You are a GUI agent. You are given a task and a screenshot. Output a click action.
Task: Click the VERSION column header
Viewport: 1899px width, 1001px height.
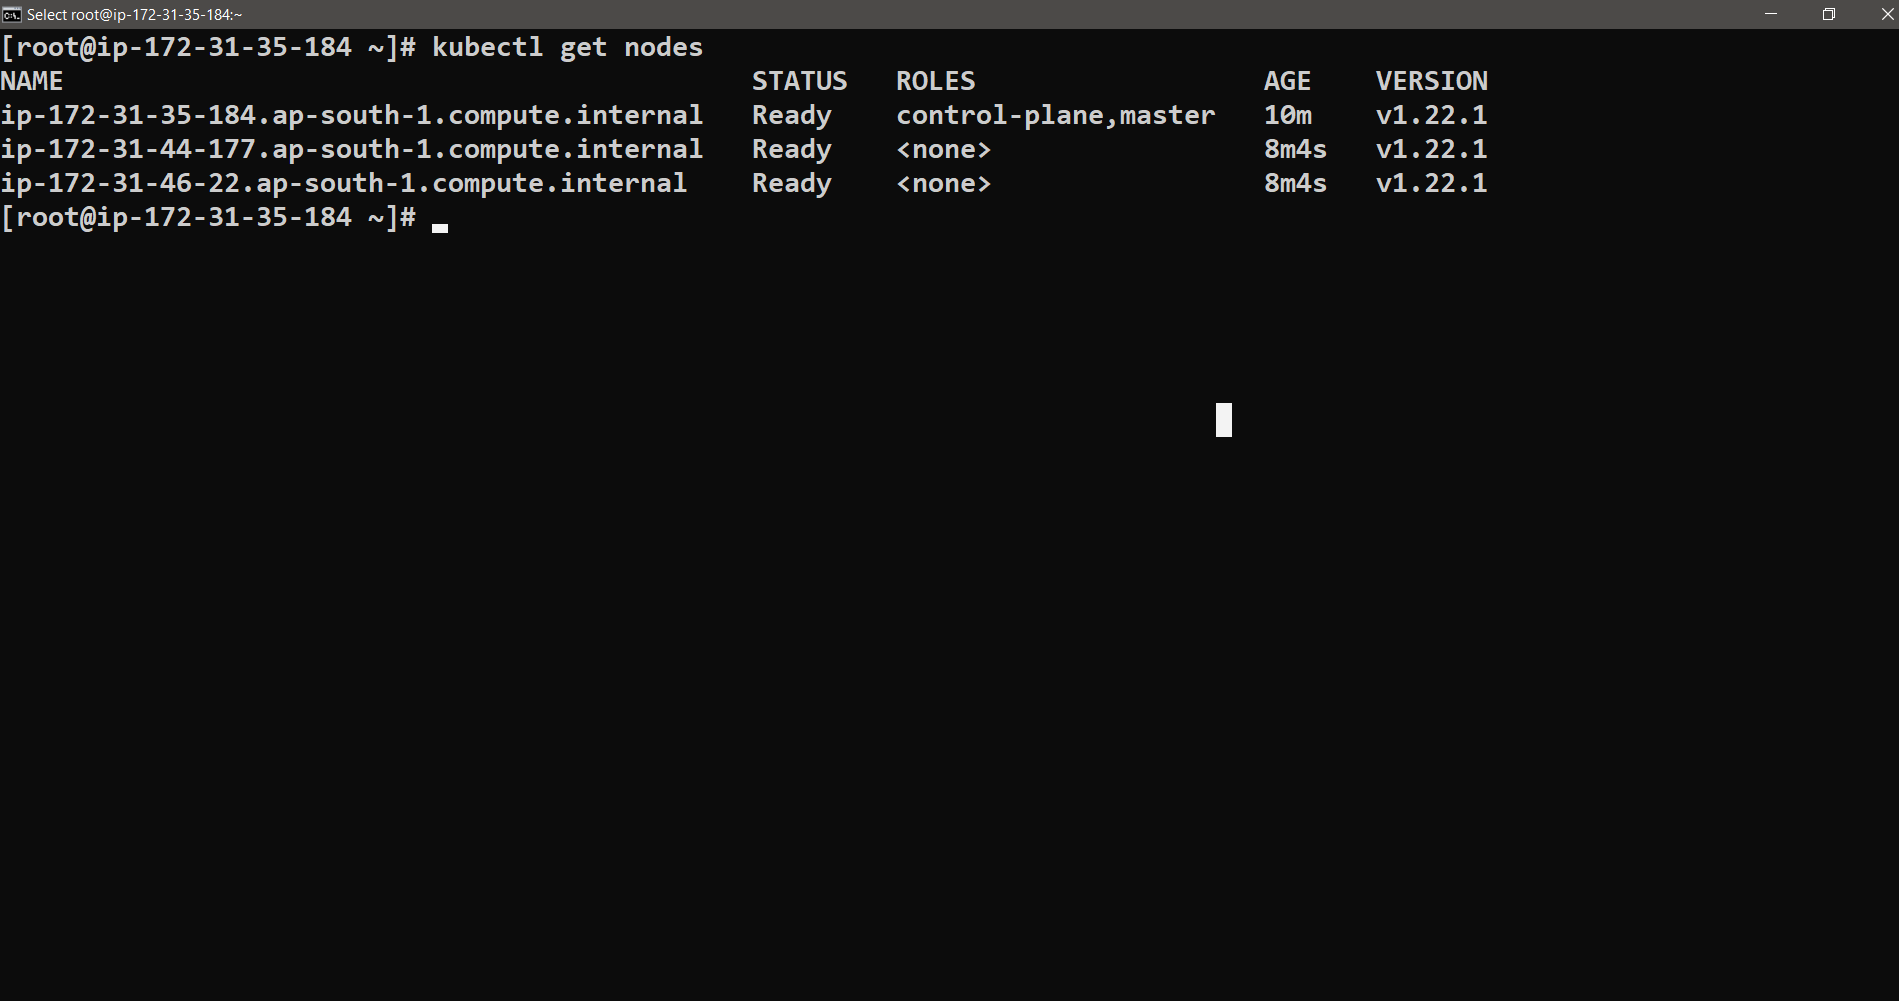click(1432, 81)
